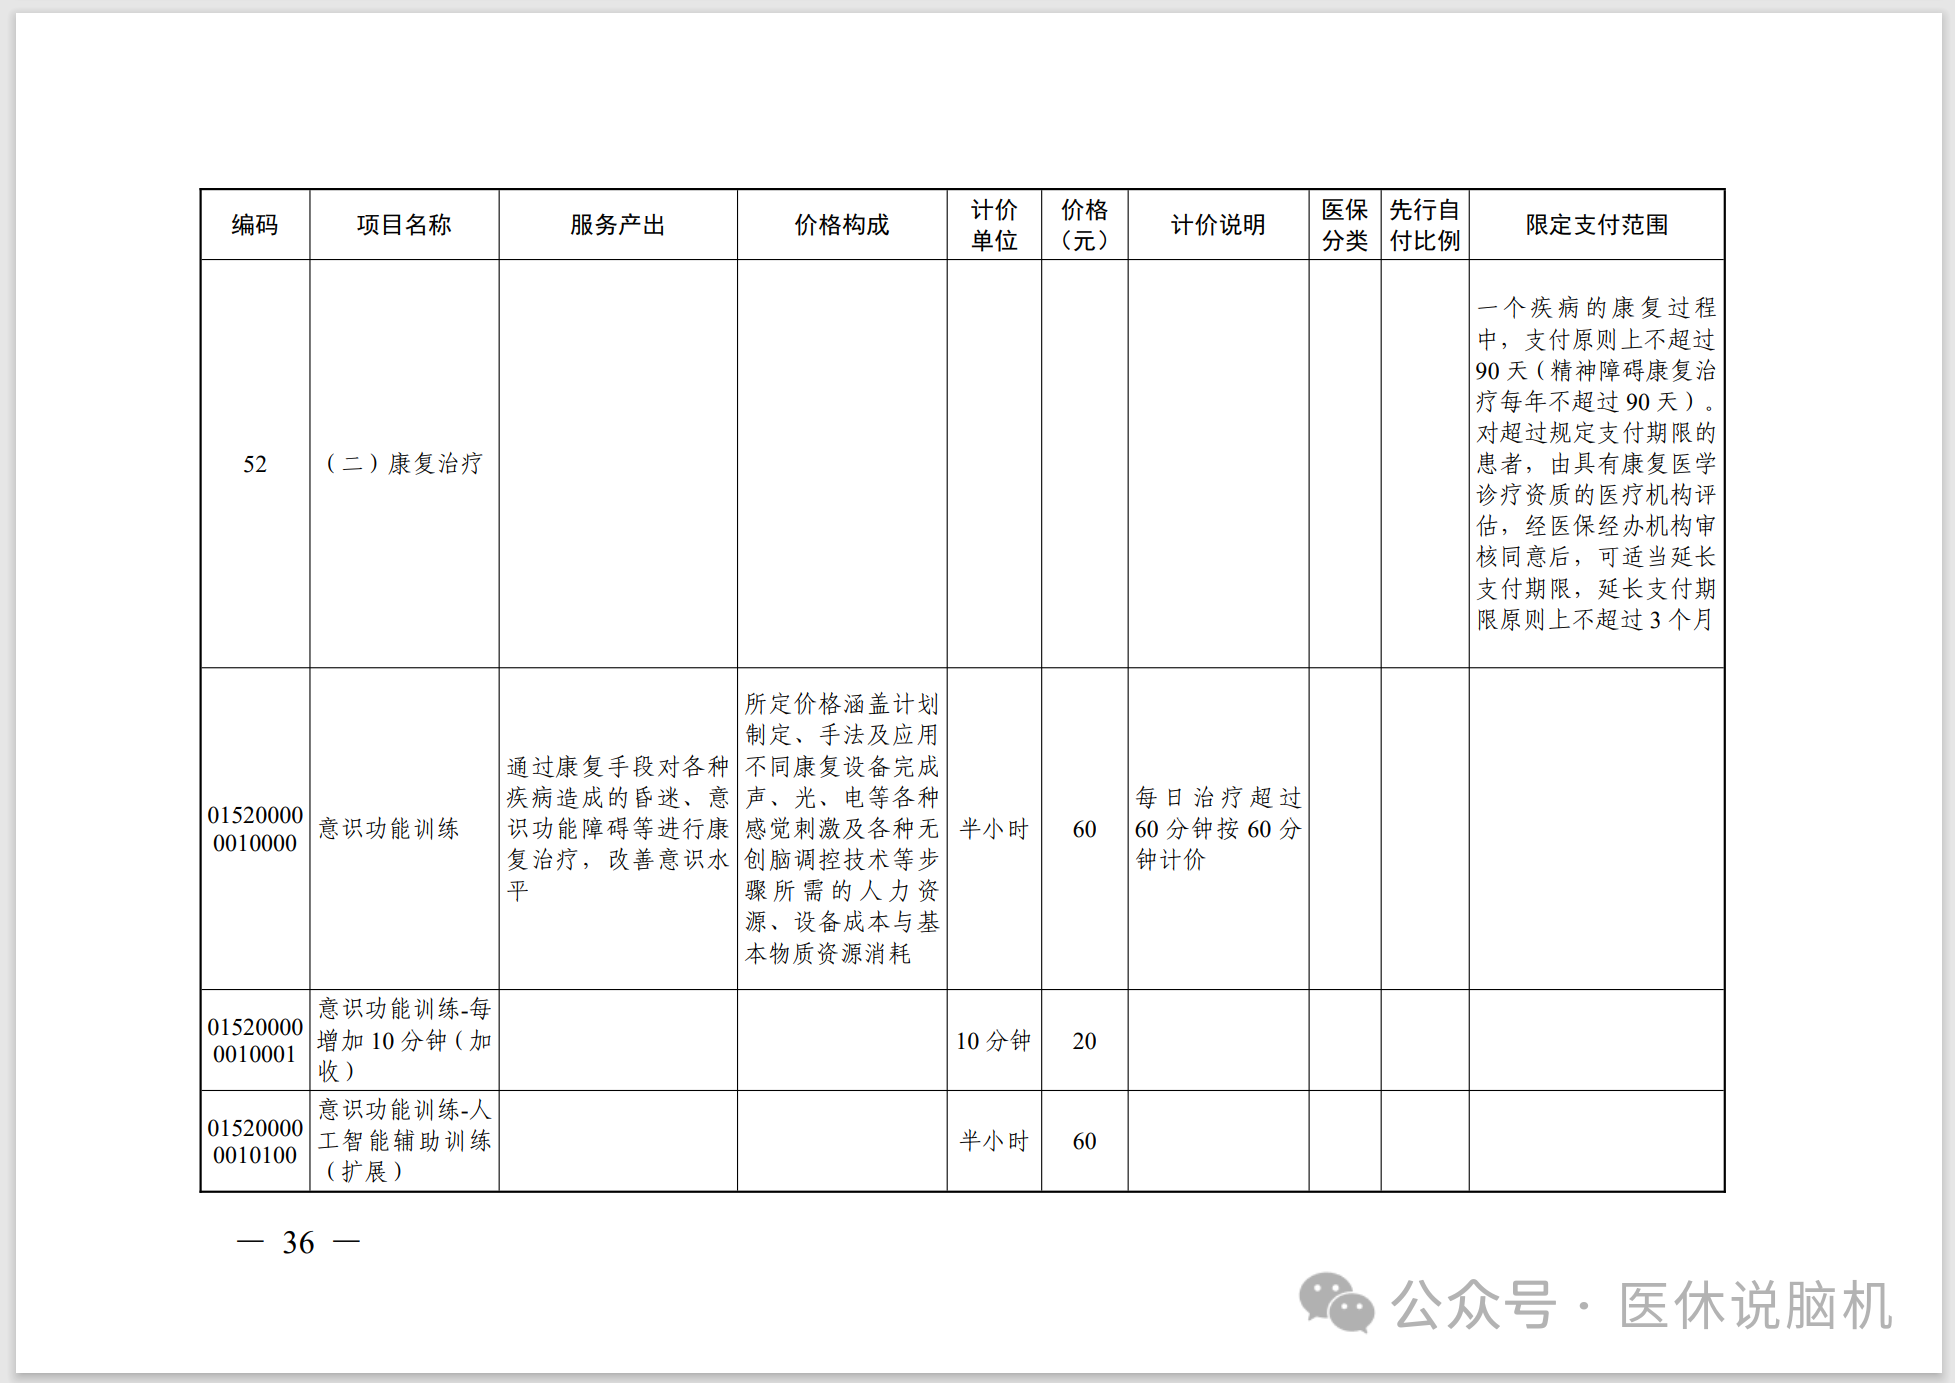Viewport: 1956px width, 1384px height.
Task: Click the 意识功能训练 project name cell
Action: (389, 829)
